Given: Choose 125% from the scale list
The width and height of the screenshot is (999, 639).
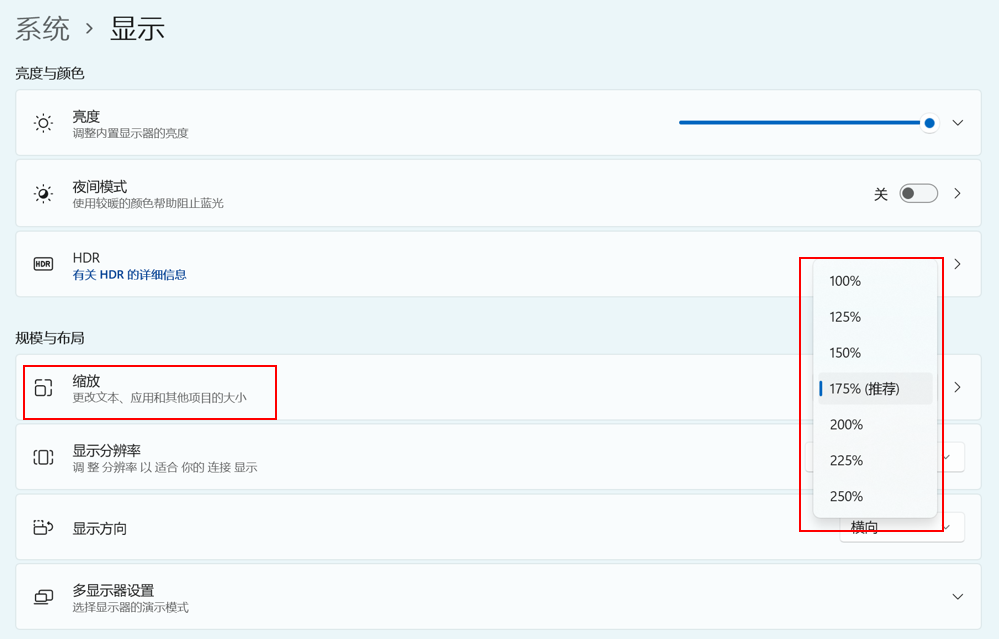Looking at the screenshot, I should [845, 317].
